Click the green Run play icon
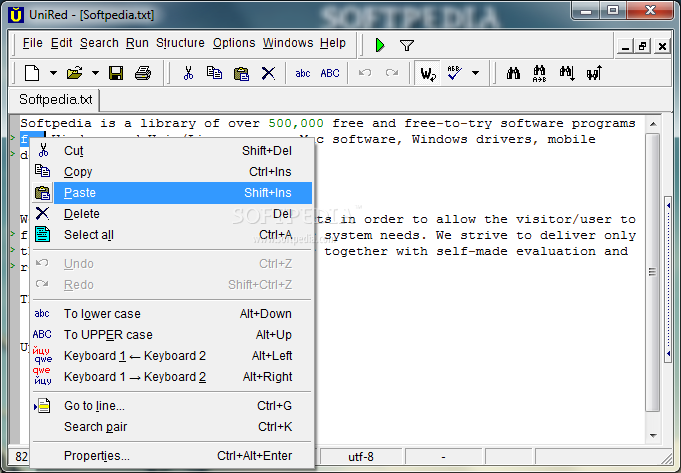 point(380,45)
